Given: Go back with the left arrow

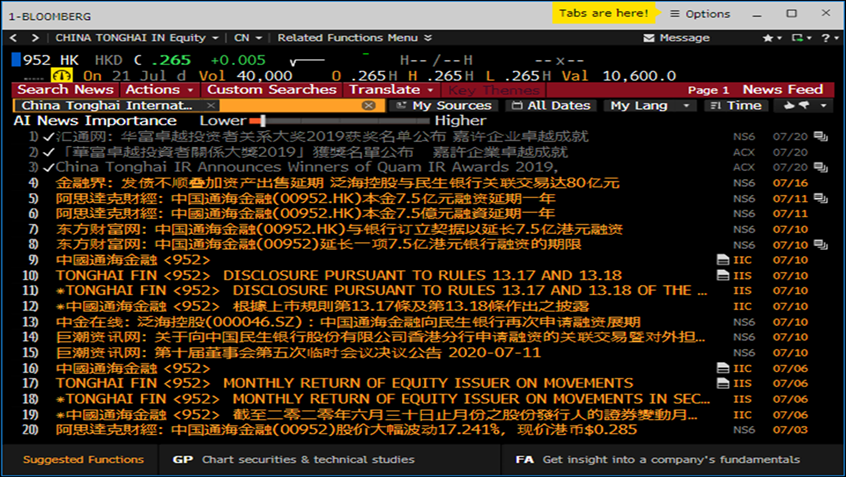Looking at the screenshot, I should point(13,38).
